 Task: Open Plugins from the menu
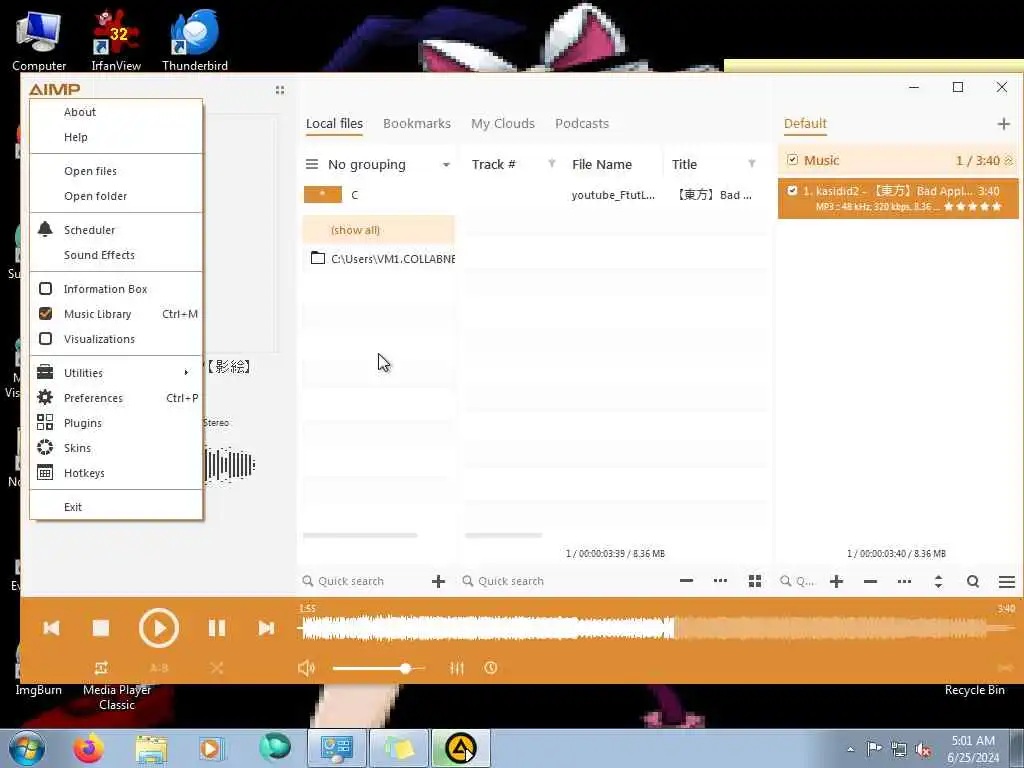click(116, 423)
